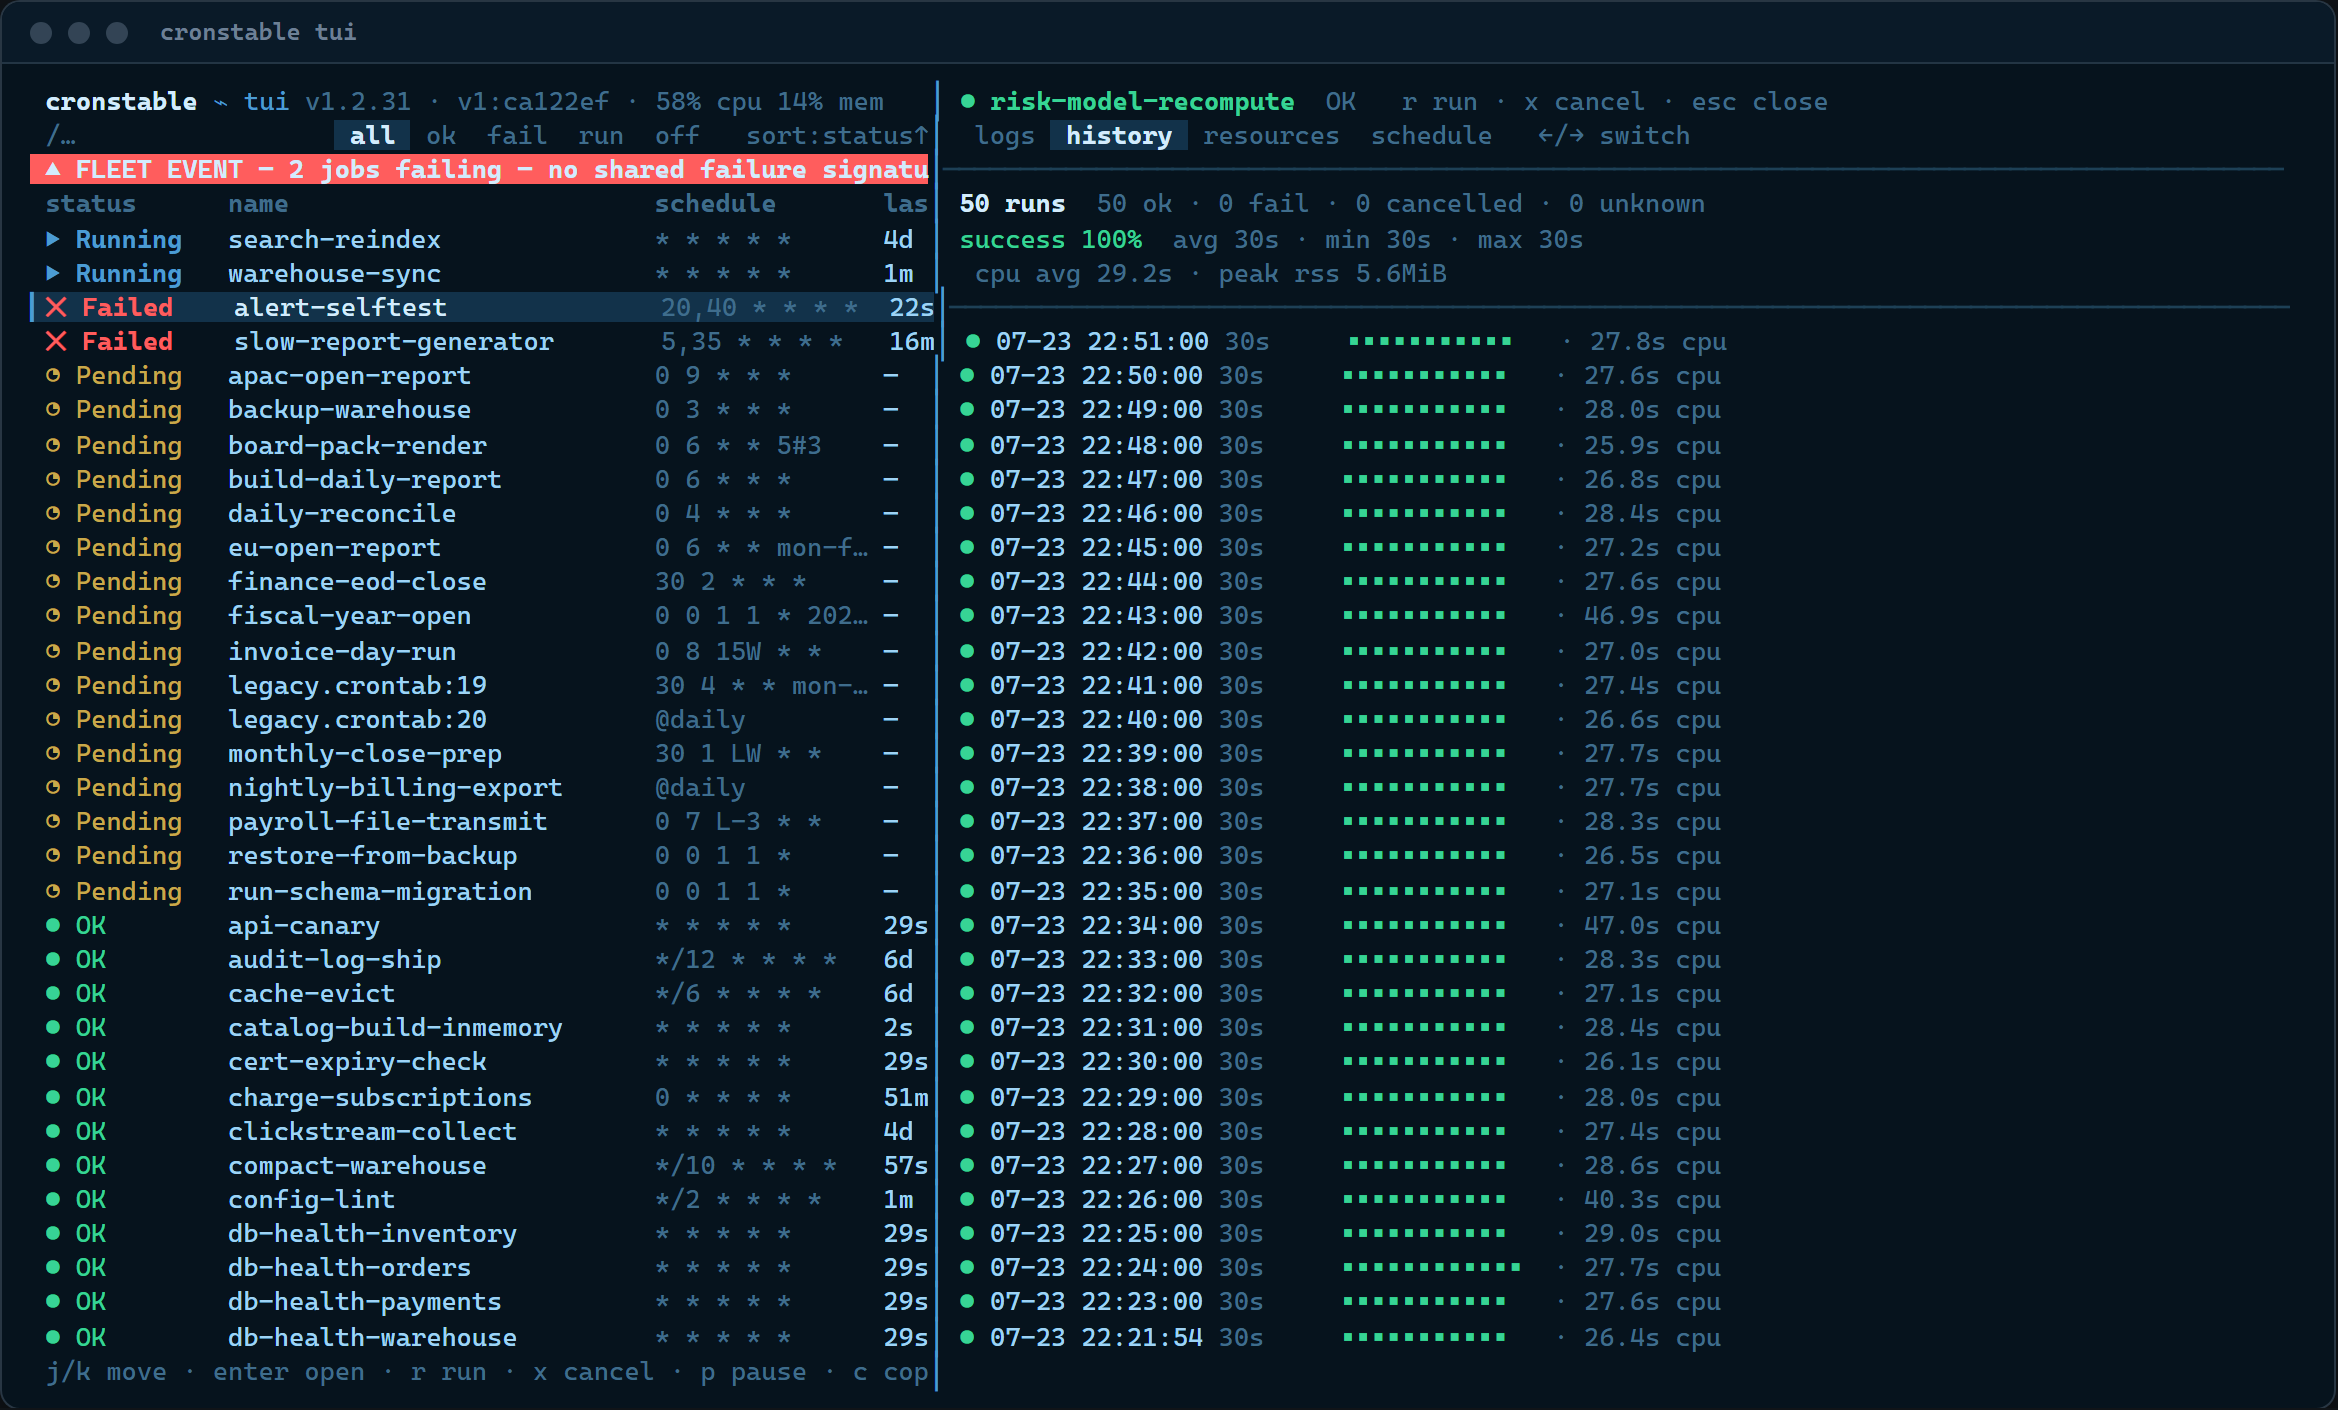This screenshot has height=1410, width=2338.
Task: Filter jobs by 'fail' status
Action: [517, 135]
